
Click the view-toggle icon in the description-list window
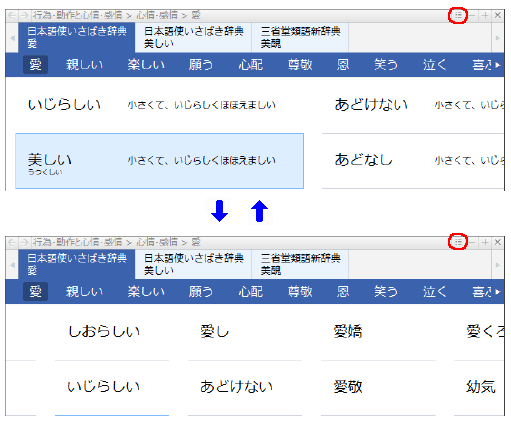tap(458, 15)
